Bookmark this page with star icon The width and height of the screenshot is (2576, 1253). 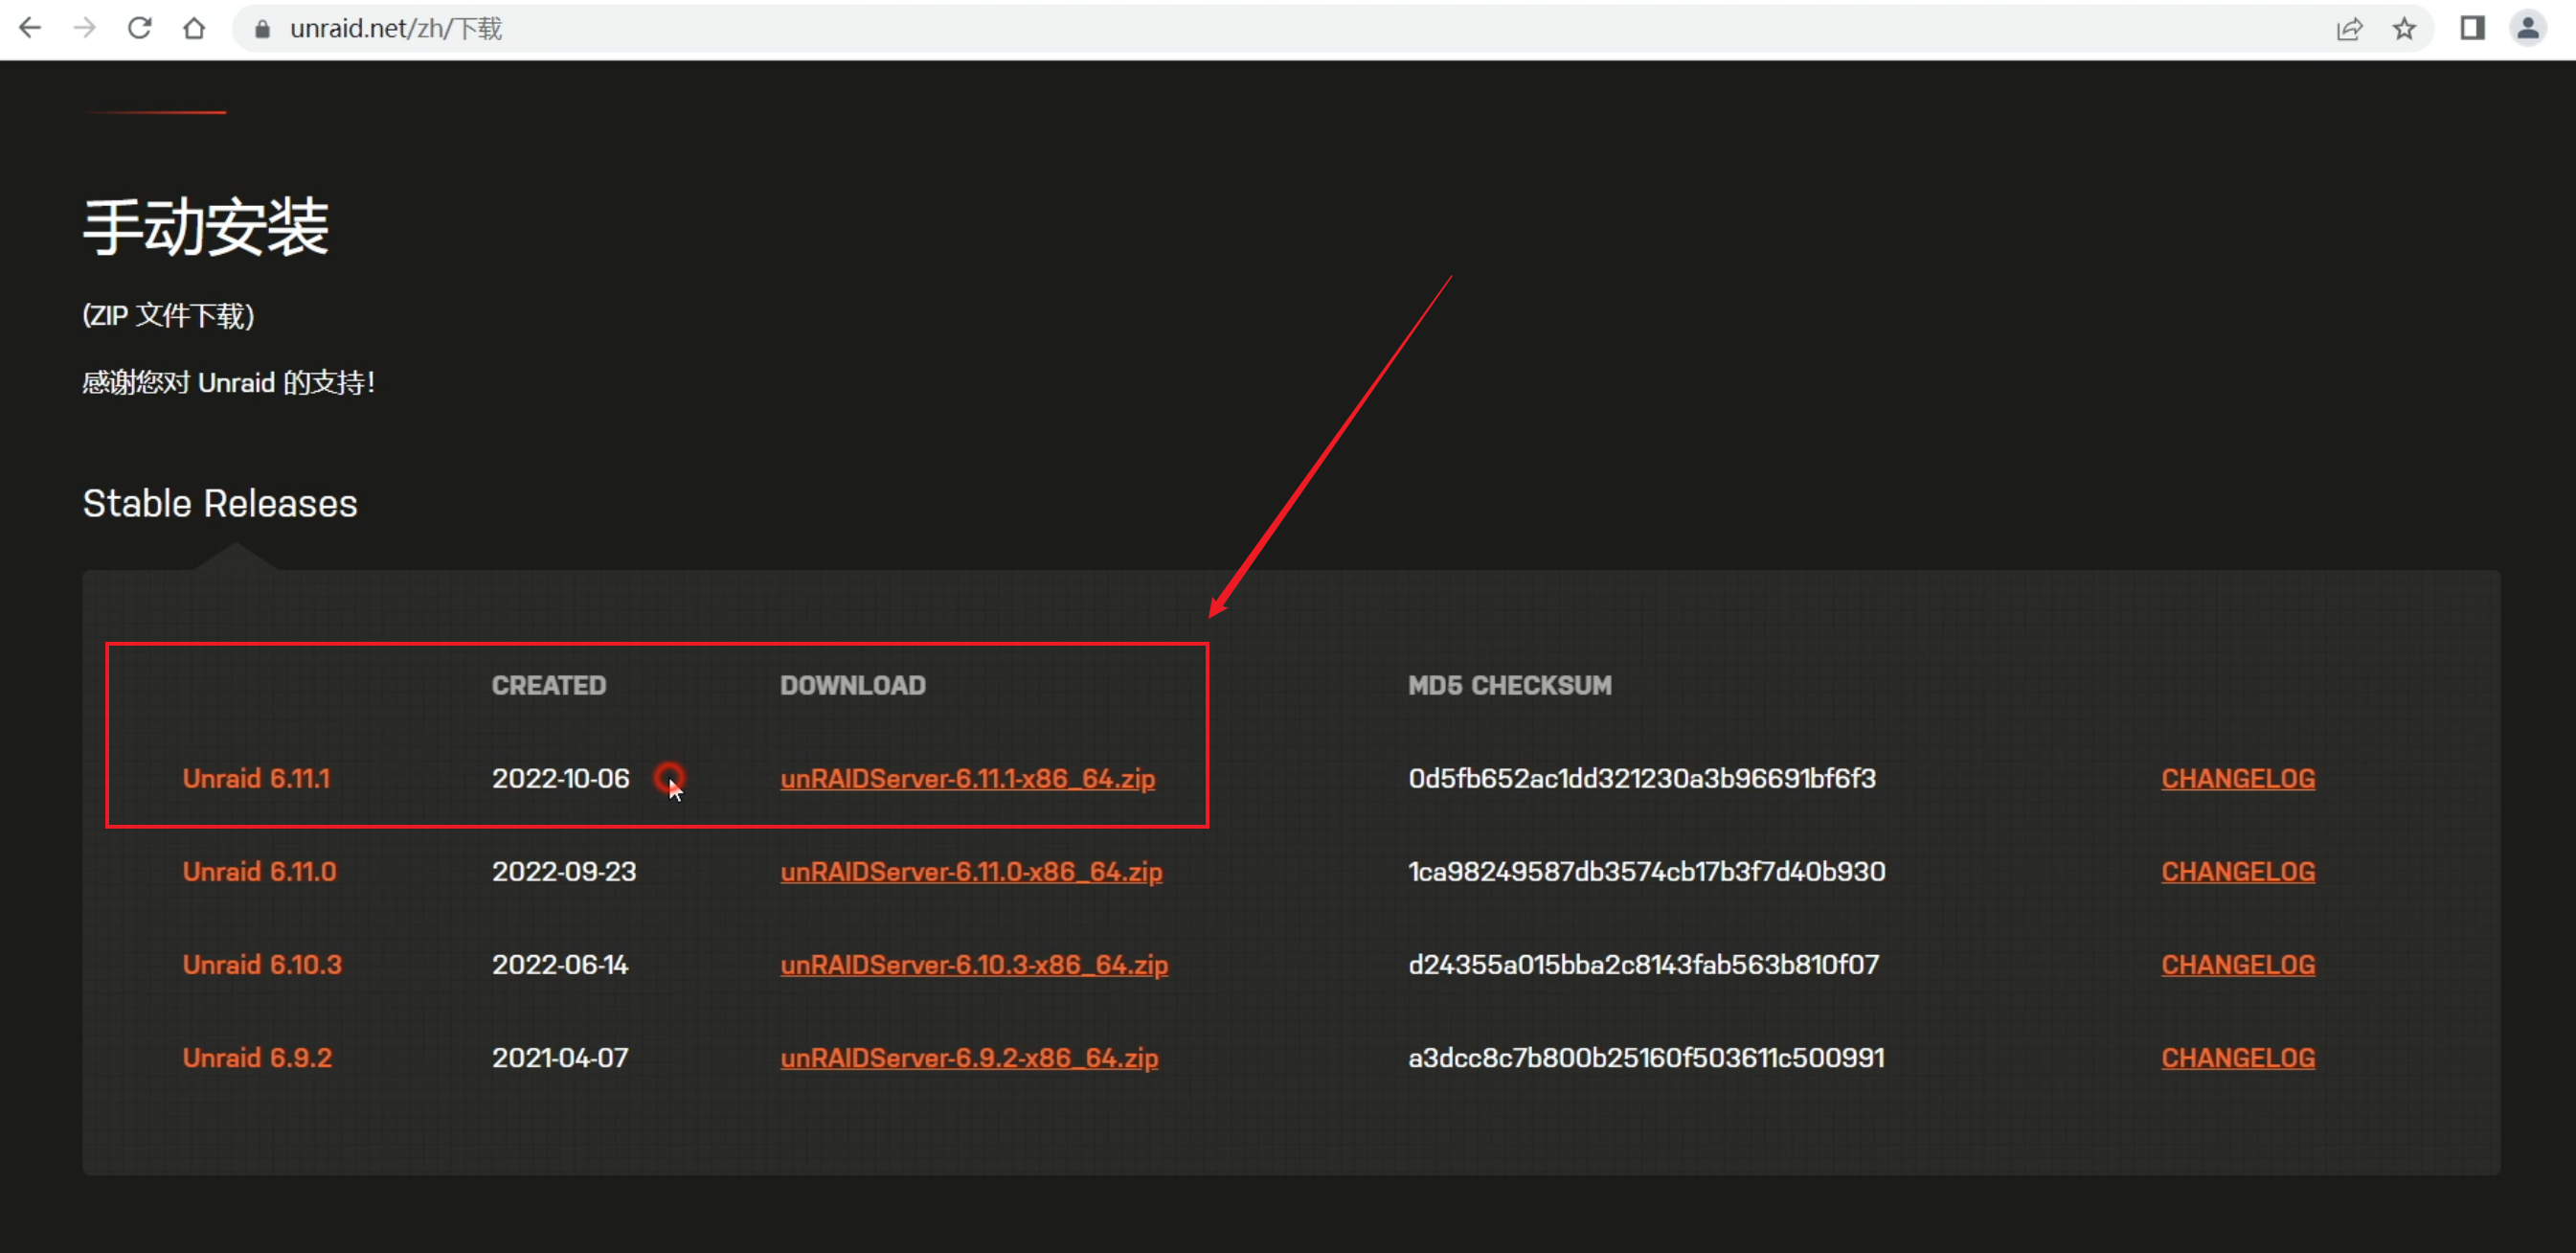tap(2404, 29)
